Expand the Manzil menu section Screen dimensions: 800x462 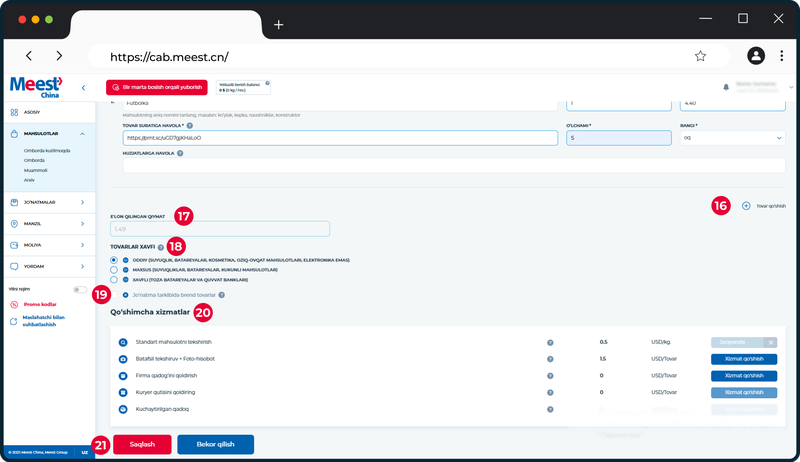tap(83, 224)
